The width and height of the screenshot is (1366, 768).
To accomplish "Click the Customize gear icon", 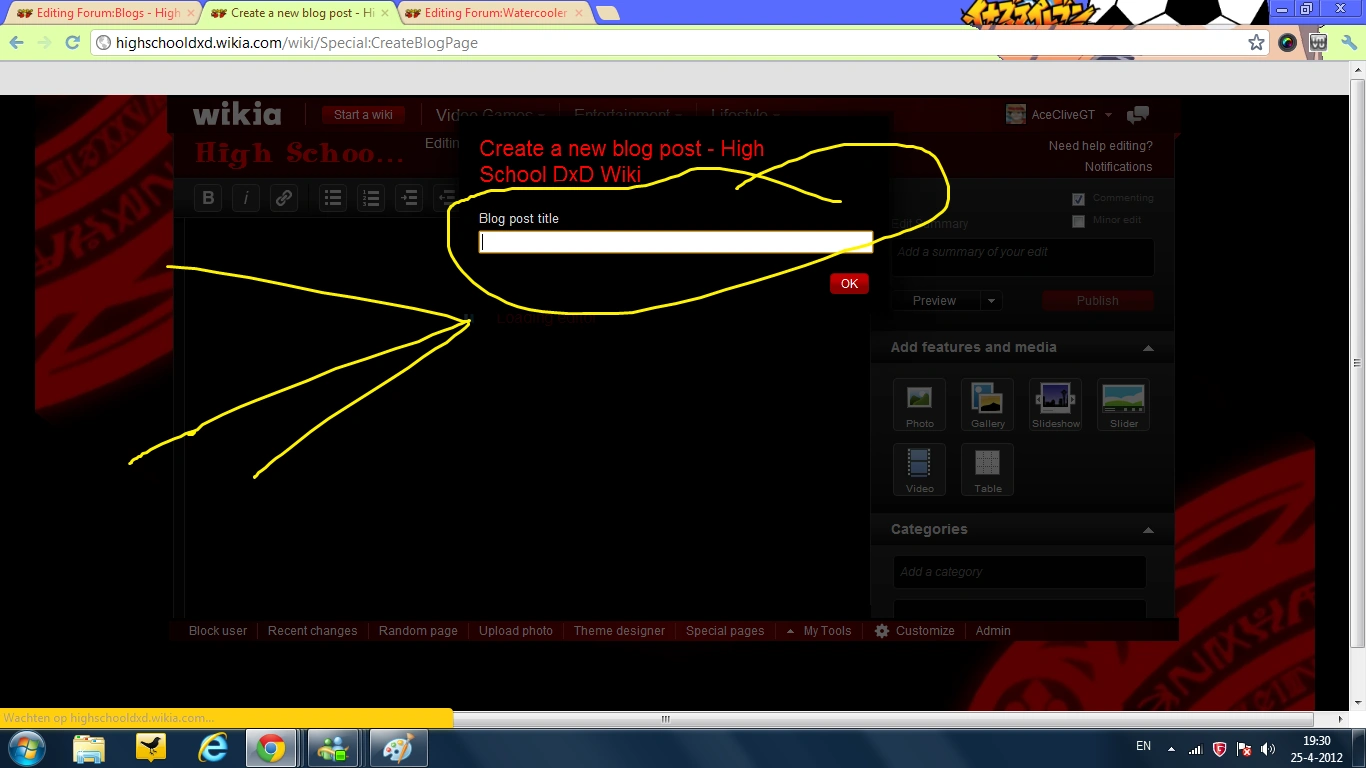I will [x=881, y=631].
